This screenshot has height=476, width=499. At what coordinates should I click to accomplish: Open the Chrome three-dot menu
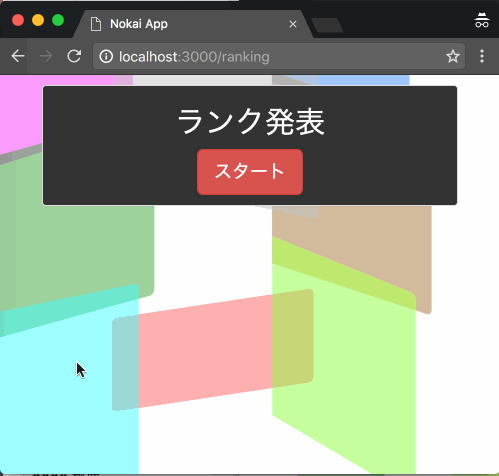pos(482,56)
